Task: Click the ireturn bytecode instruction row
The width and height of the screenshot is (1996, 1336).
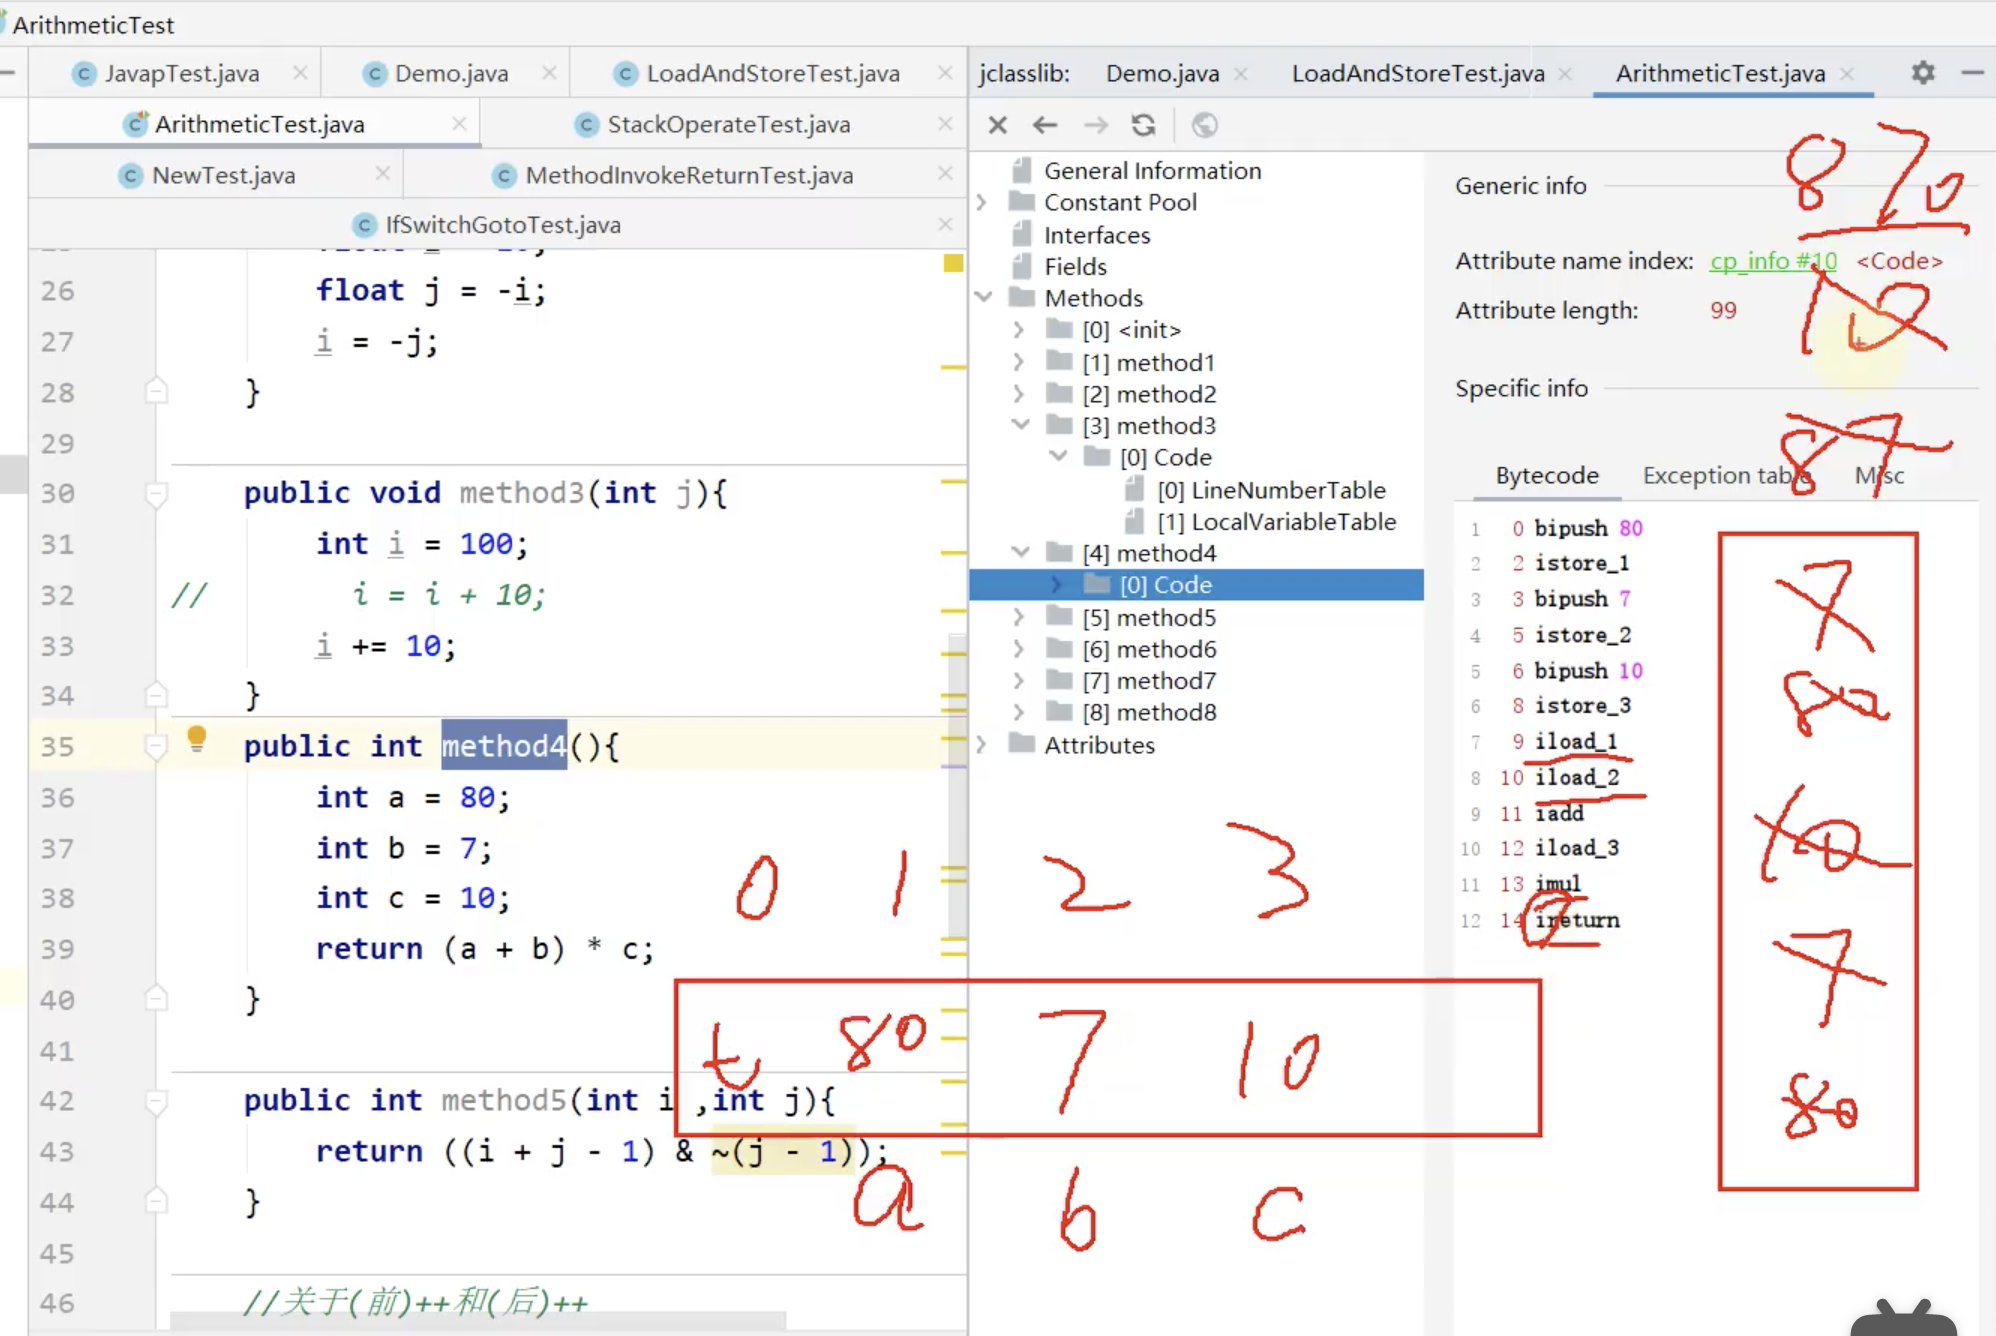Action: 1576,920
